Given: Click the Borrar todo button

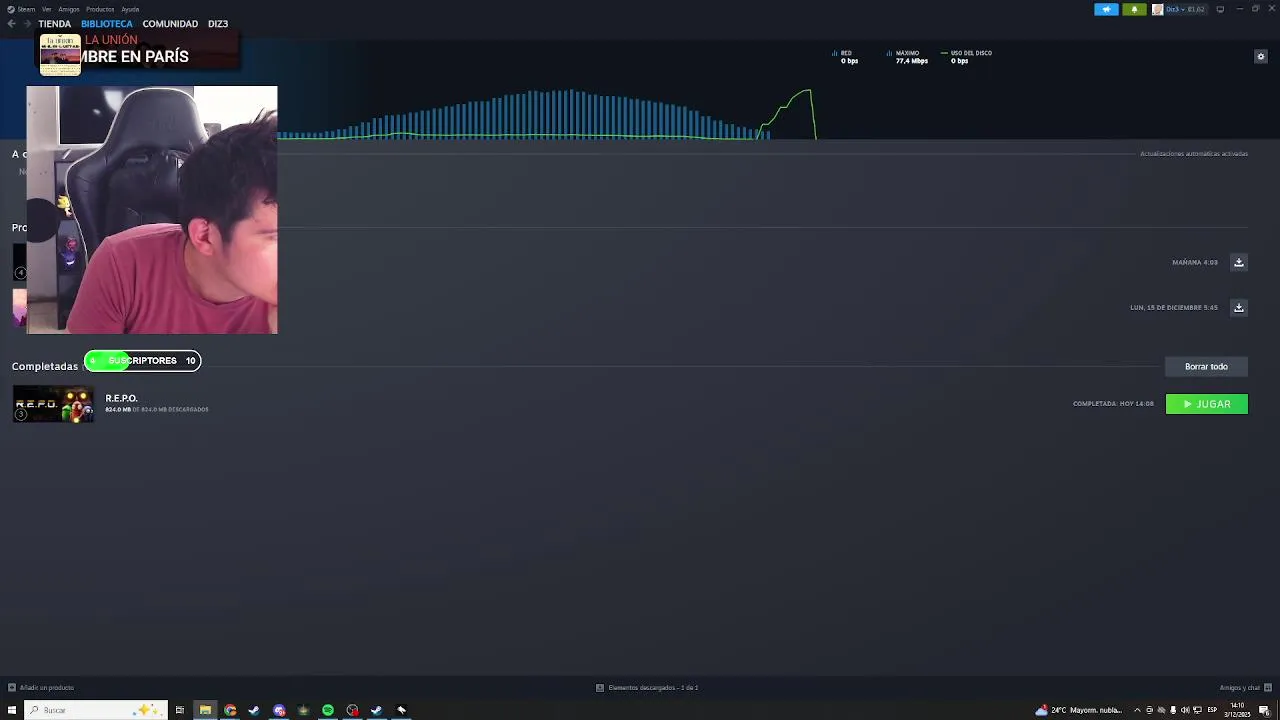Looking at the screenshot, I should coord(1206,366).
